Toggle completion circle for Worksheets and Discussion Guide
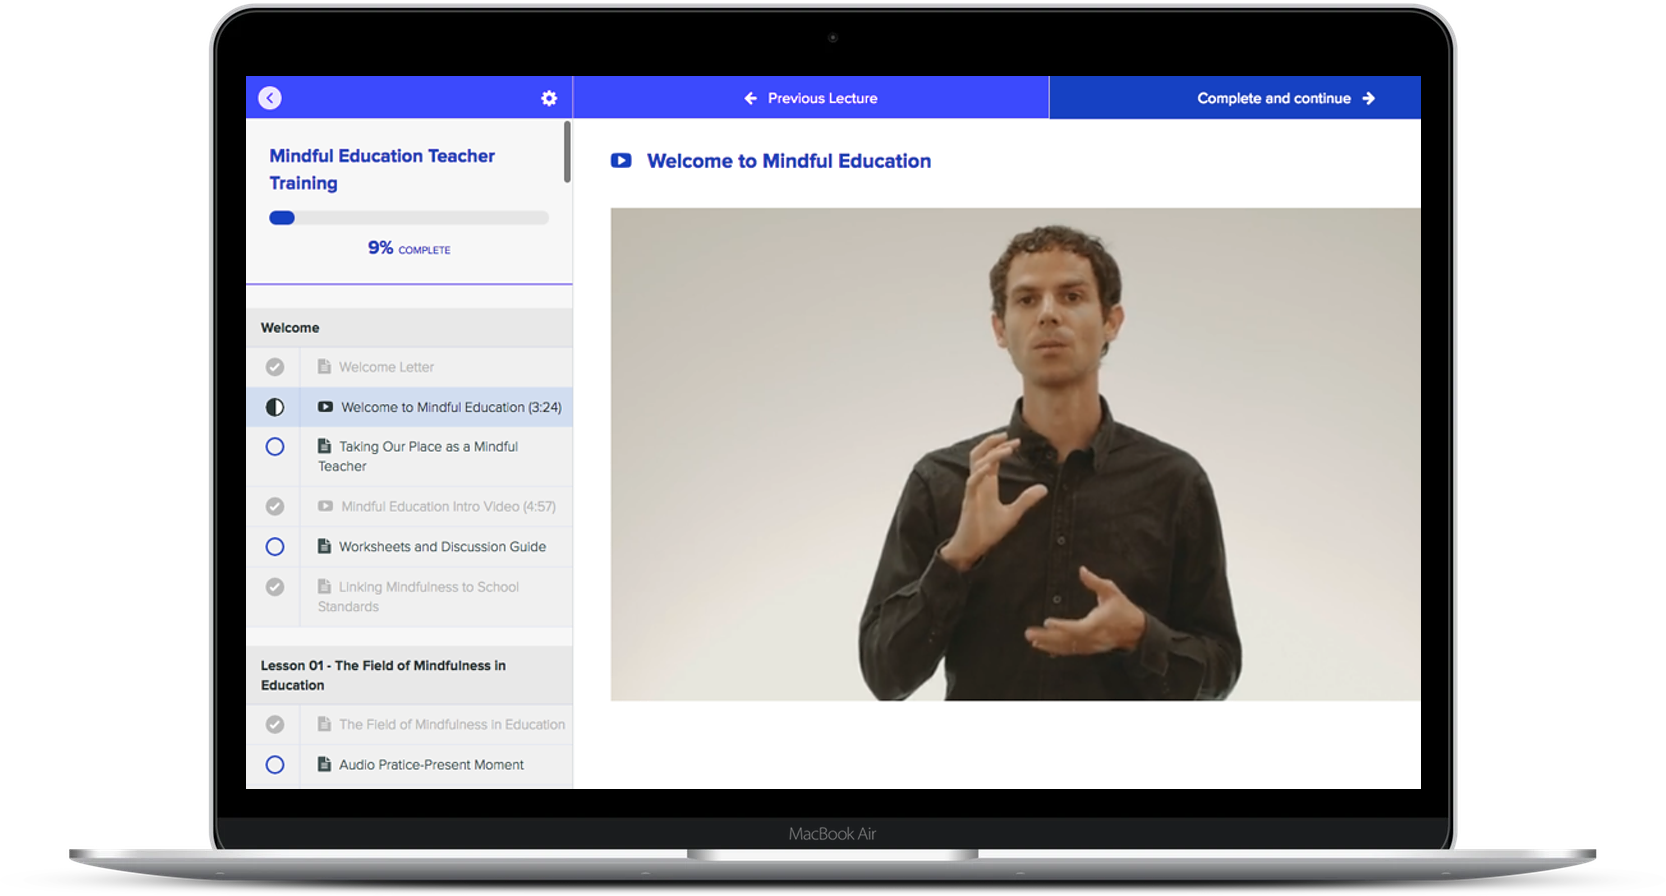The image size is (1666, 896). point(275,547)
